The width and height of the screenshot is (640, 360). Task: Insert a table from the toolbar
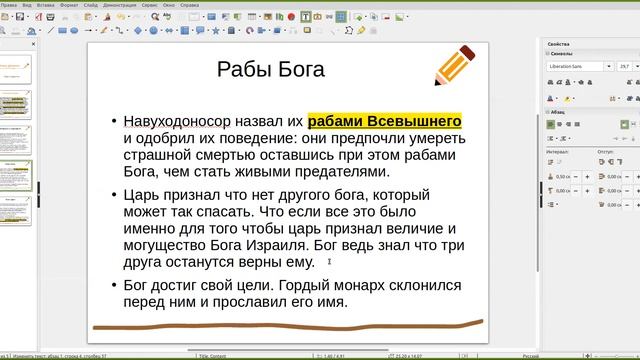252,17
